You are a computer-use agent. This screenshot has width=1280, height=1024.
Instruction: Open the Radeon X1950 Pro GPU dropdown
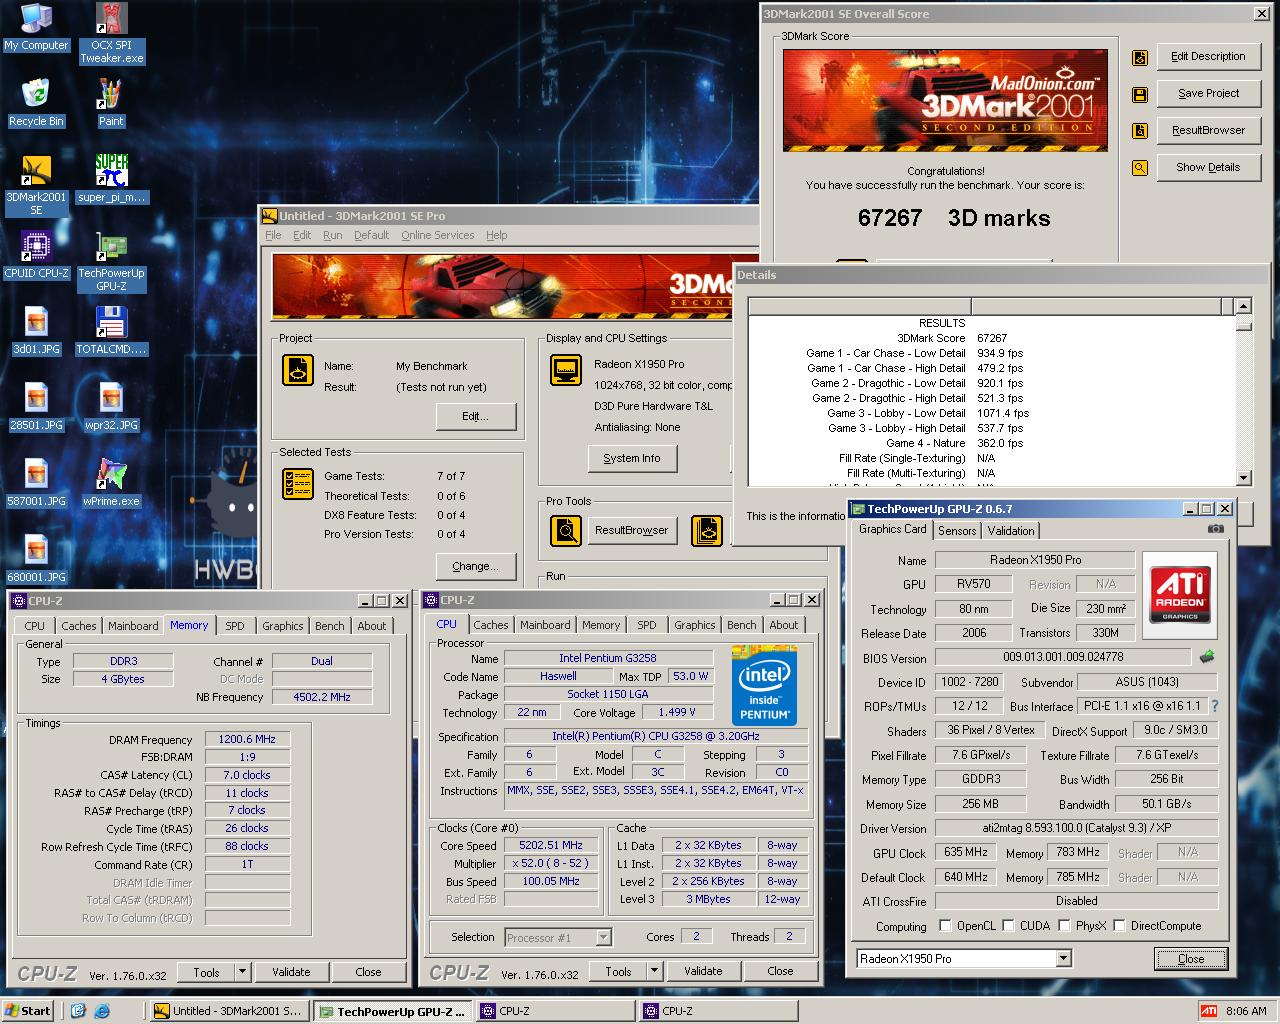1063,959
